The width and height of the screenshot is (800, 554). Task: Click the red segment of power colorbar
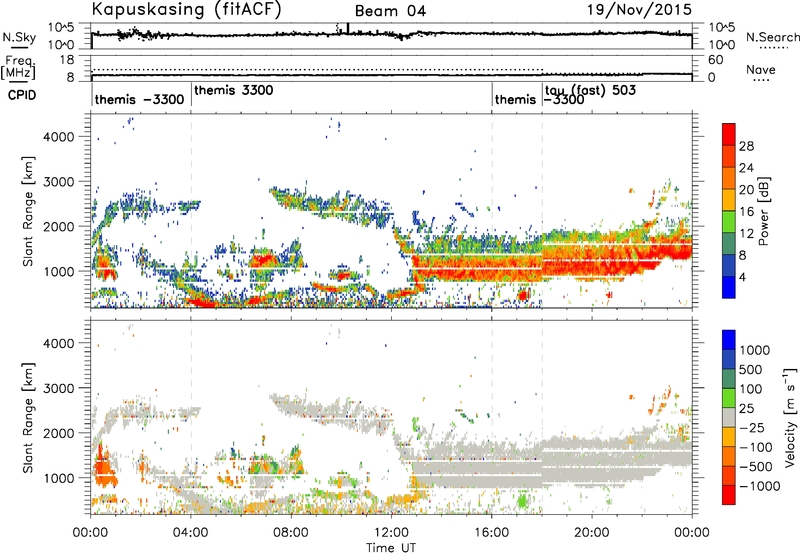(x=729, y=135)
